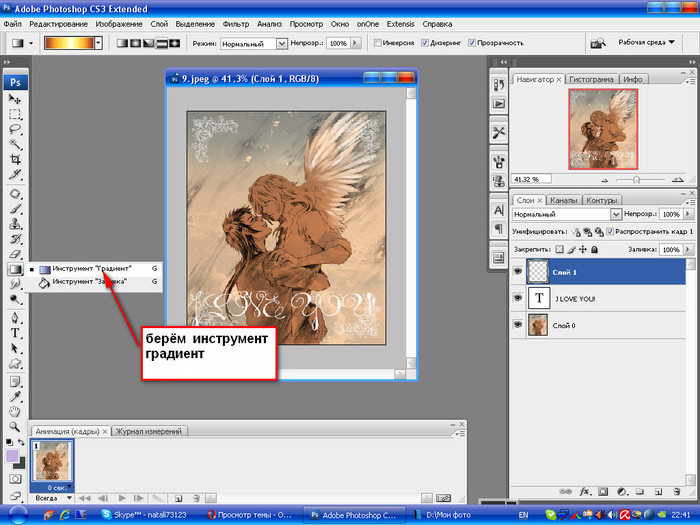The height and width of the screenshot is (525, 700).
Task: Hide the Слой 1 layer
Action: click(518, 271)
